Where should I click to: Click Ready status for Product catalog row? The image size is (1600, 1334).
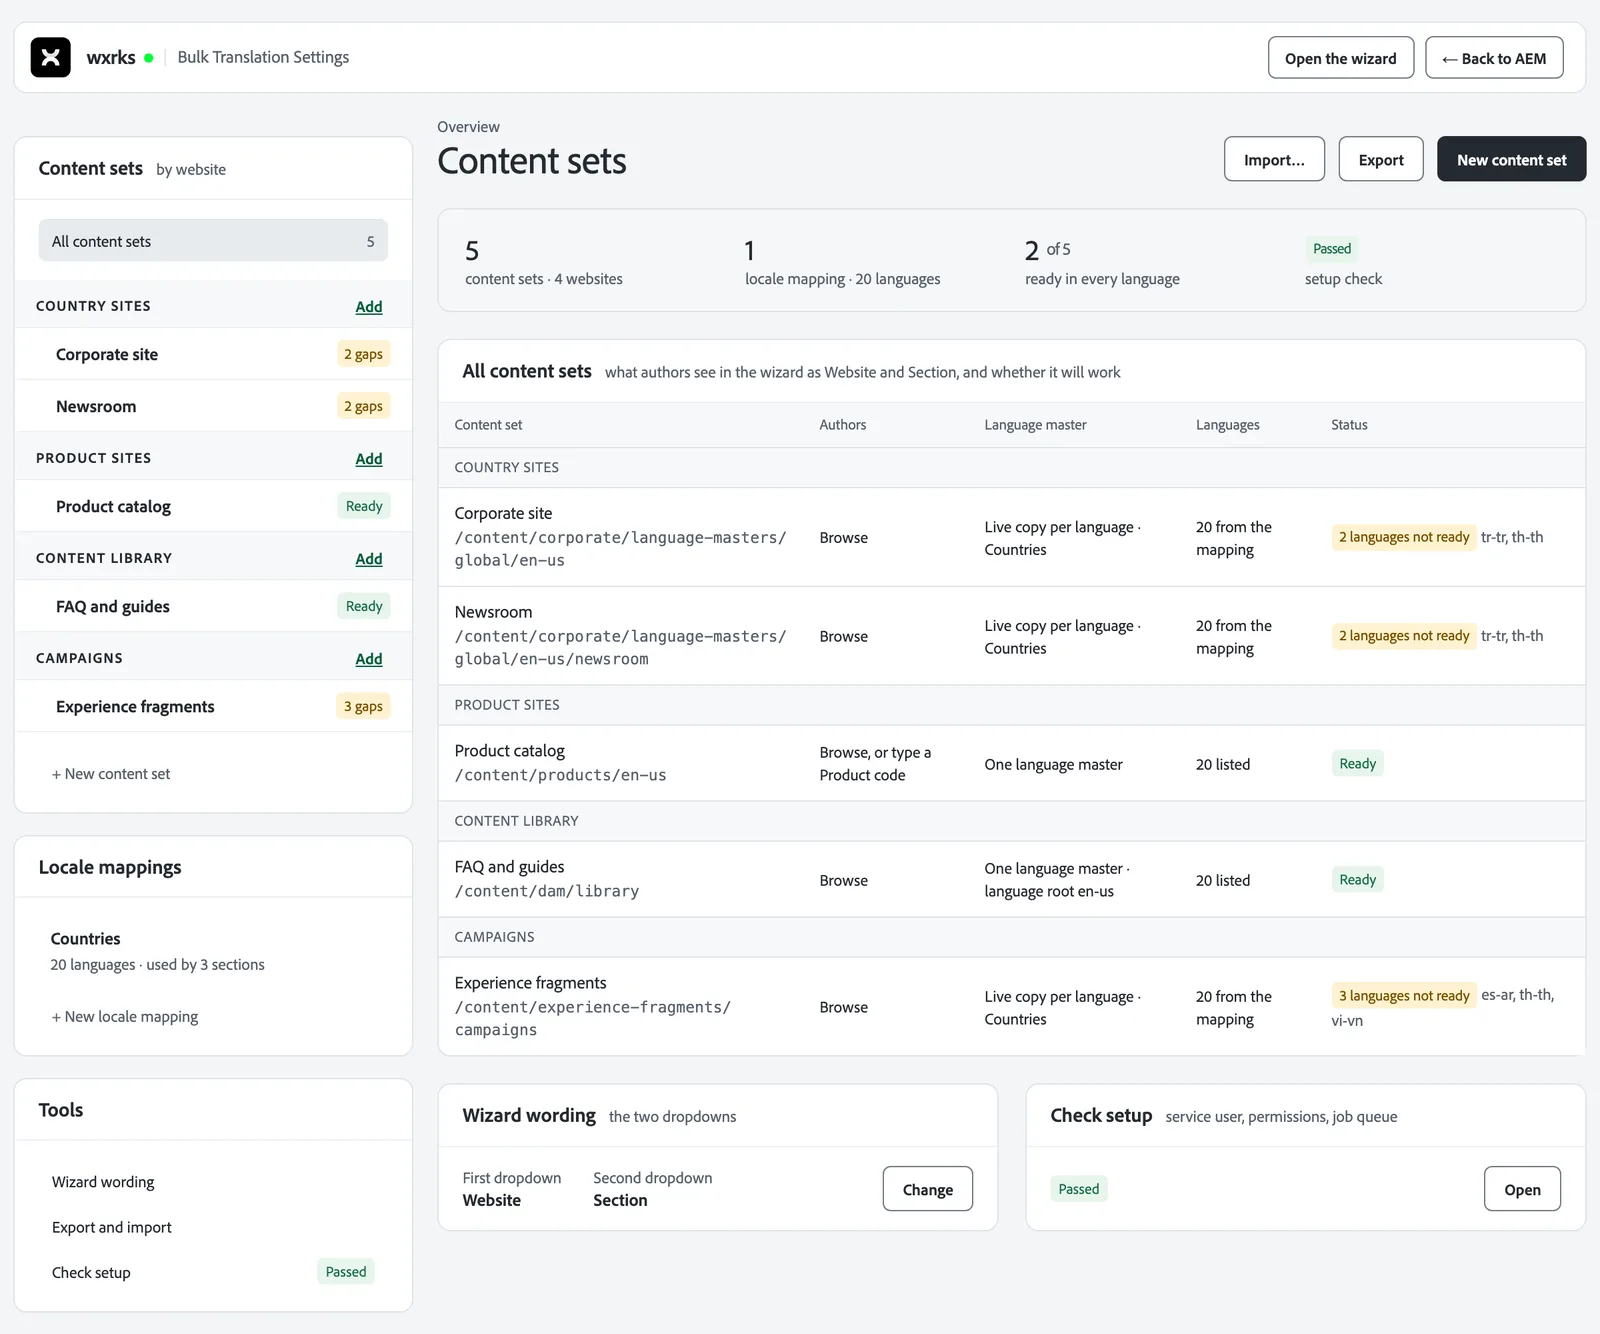[x=1357, y=764]
